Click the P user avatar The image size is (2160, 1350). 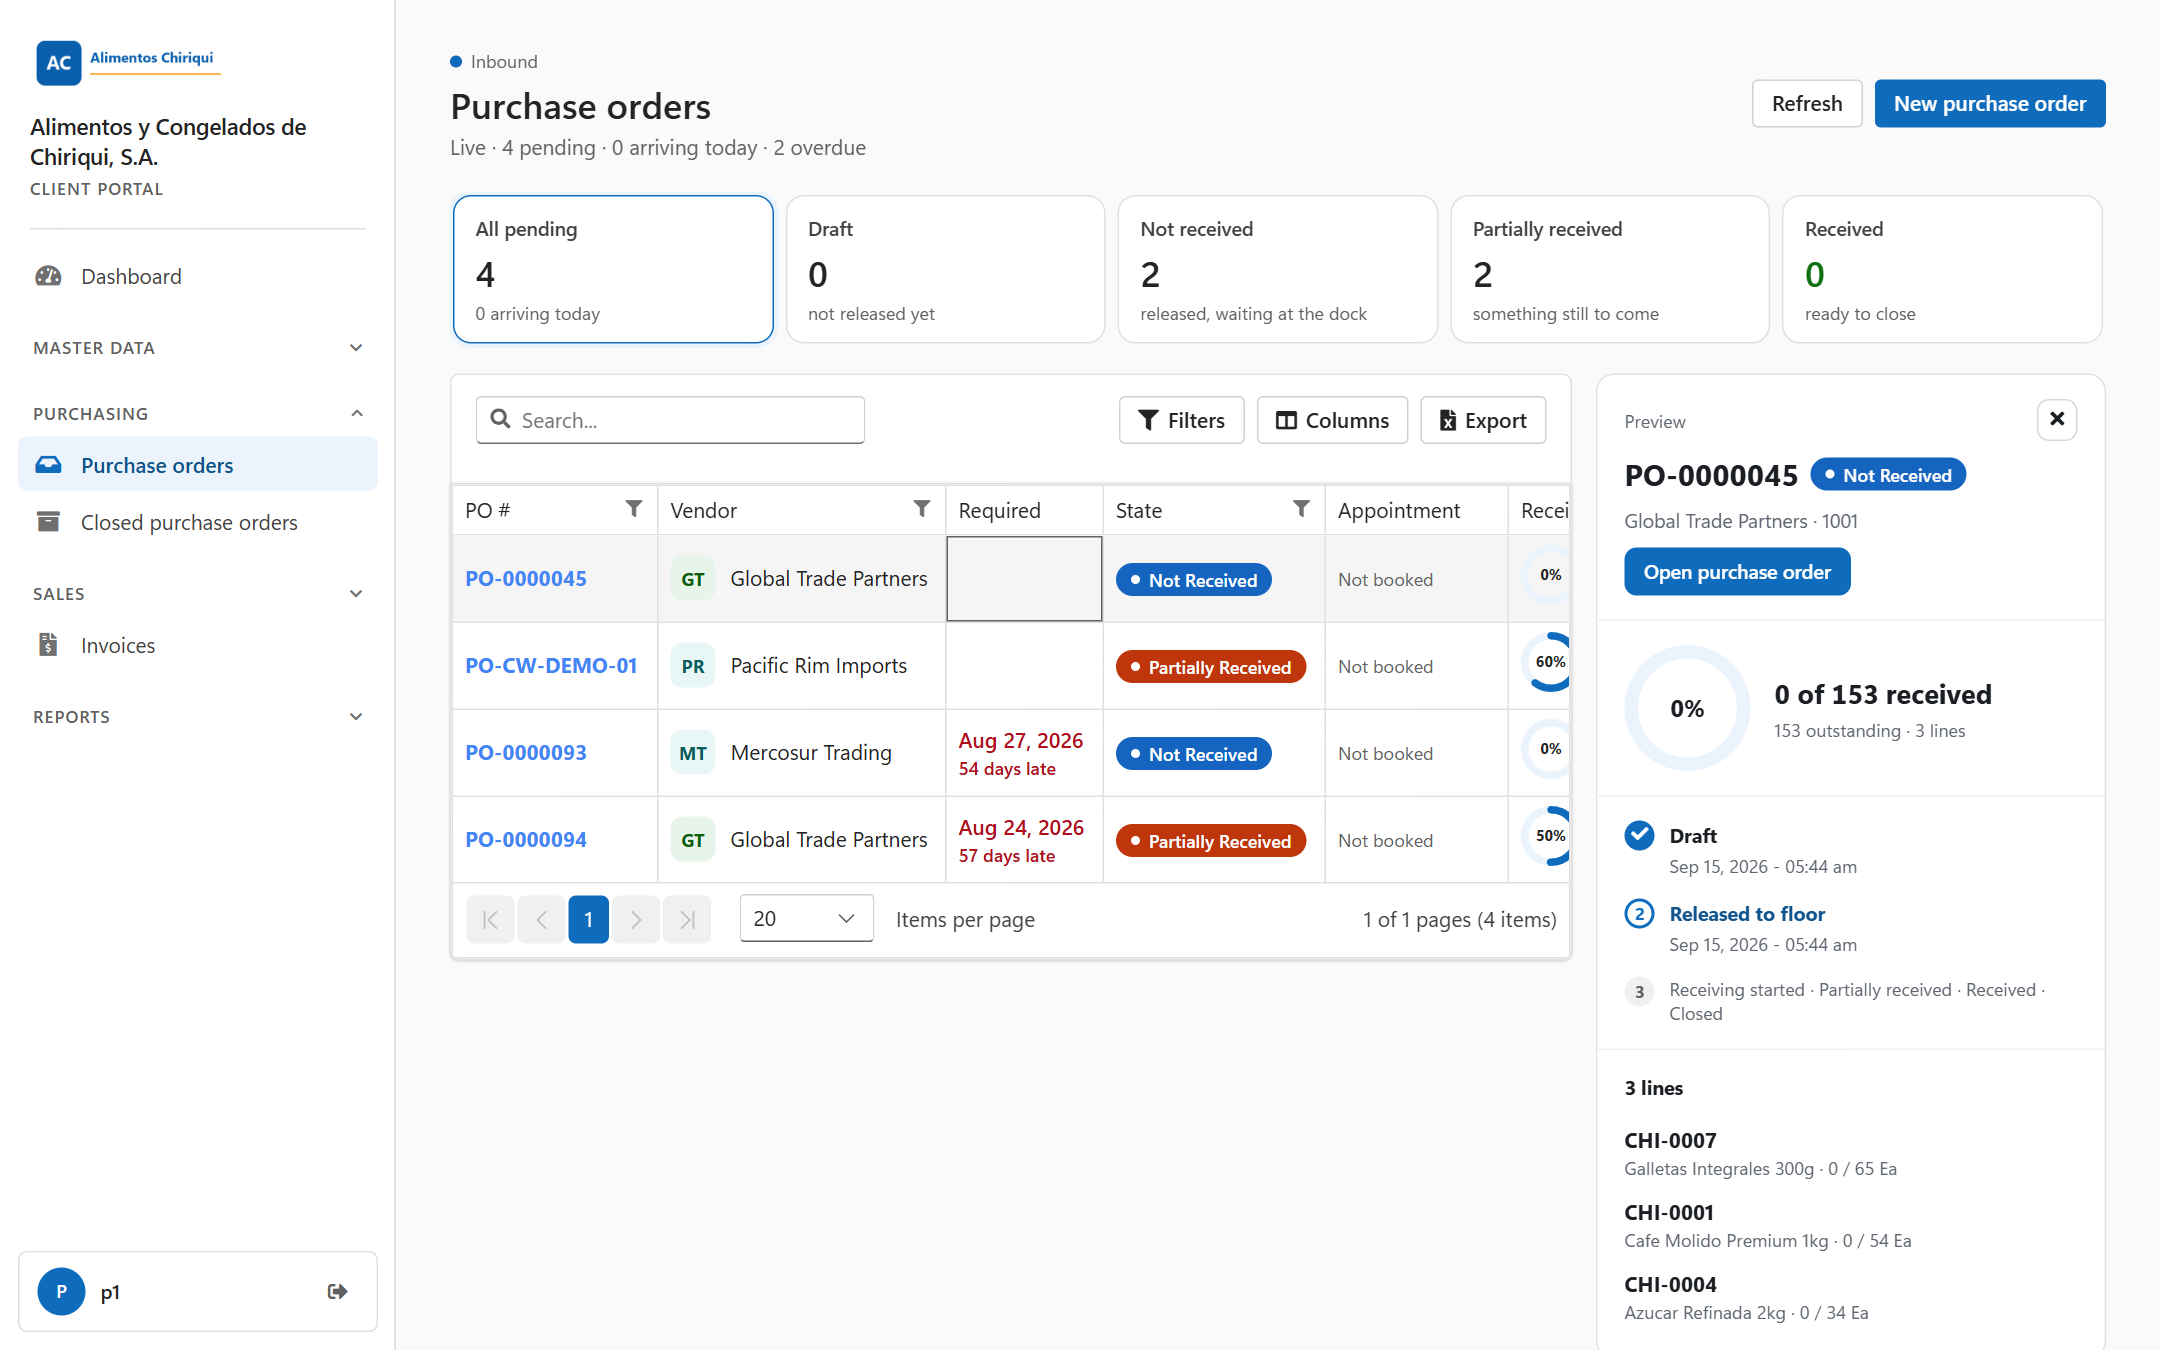click(x=61, y=1291)
